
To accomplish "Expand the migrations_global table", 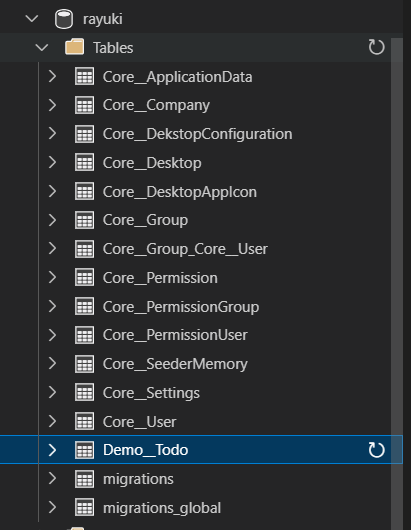I will click(52, 507).
